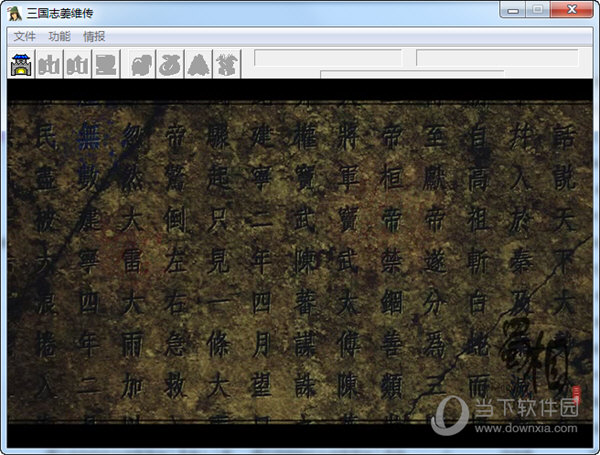Open the 情报 menu
Viewport: 600px width, 455px height.
[x=94, y=37]
